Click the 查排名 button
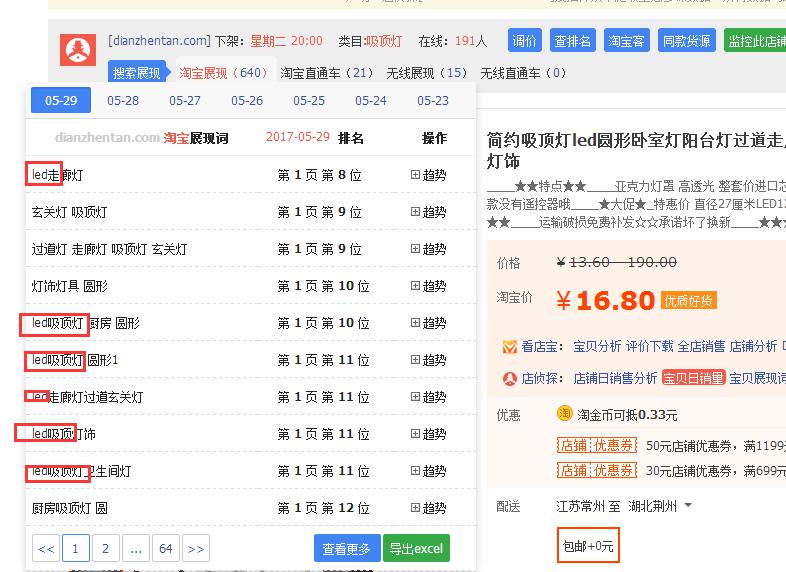Viewport: 786px width, 572px height. [572, 41]
